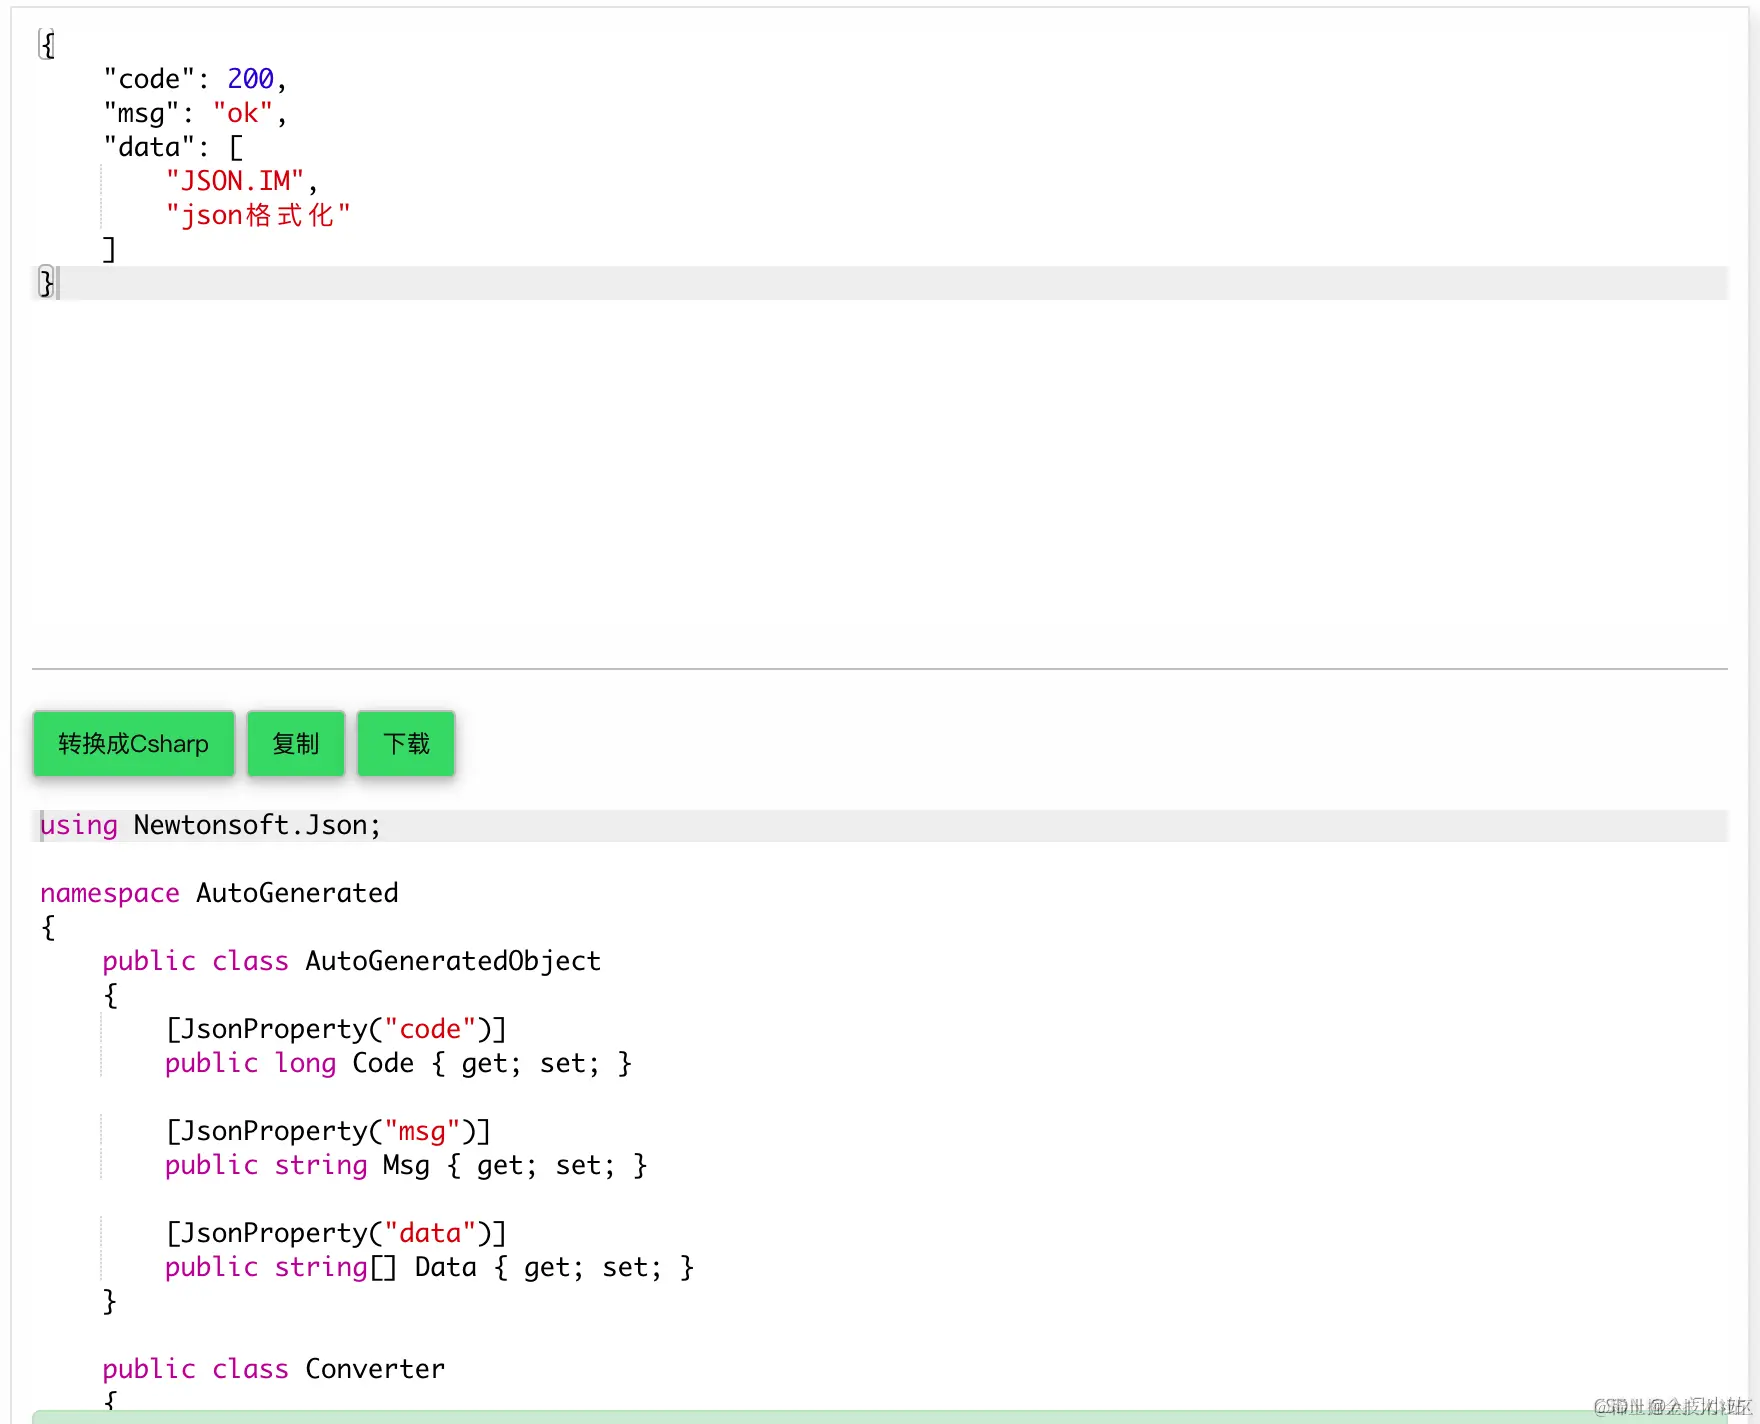Click the public class AutoGeneratedObject line
The image size is (1760, 1424).
click(351, 961)
